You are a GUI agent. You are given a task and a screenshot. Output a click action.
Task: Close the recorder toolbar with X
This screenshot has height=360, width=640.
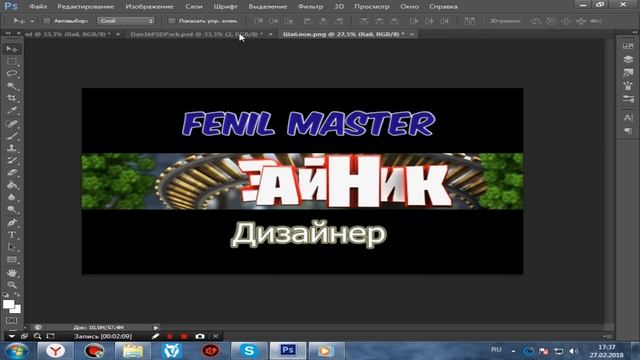(216, 336)
